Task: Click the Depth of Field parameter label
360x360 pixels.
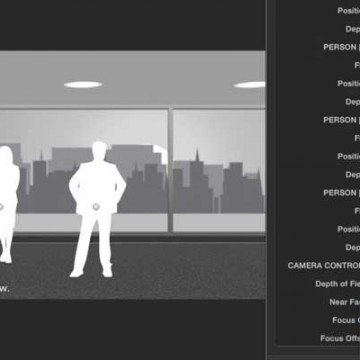Action: tap(337, 284)
